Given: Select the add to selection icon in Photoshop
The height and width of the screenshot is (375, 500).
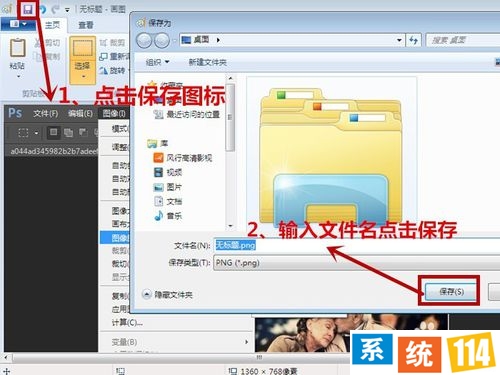Looking at the screenshot, I should (69, 133).
